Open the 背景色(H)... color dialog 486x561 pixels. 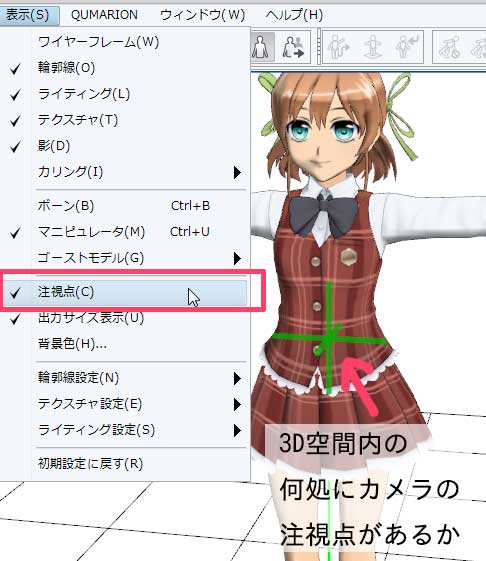(x=123, y=344)
